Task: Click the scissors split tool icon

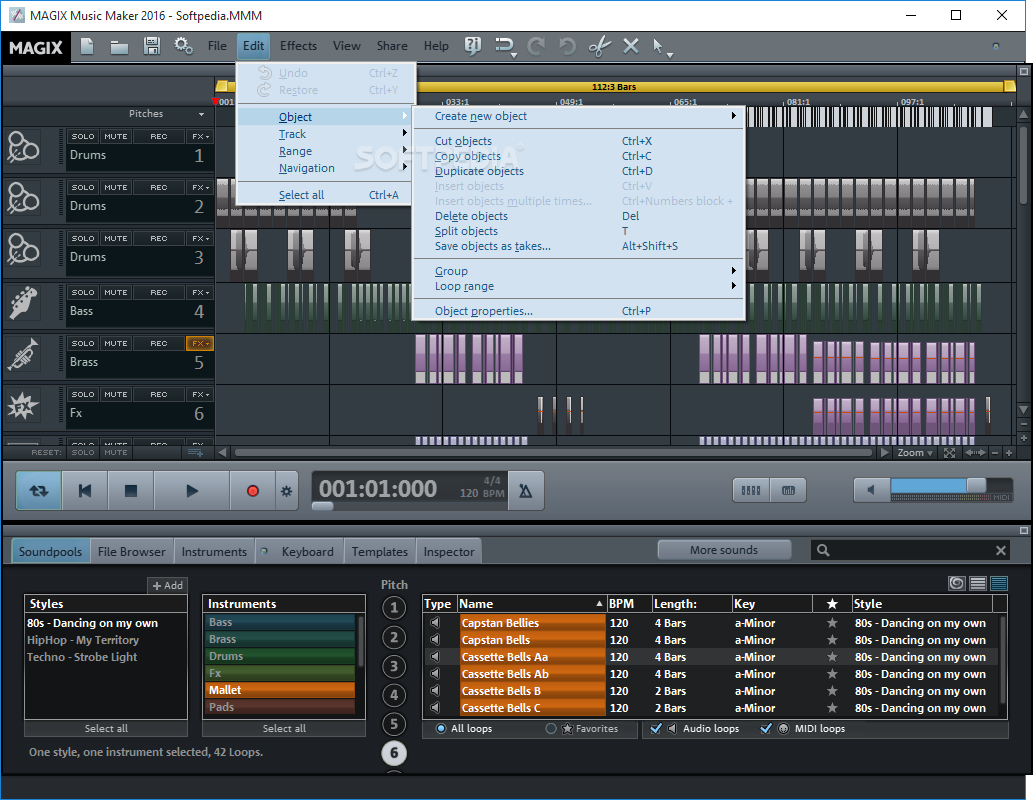Action: coord(600,46)
